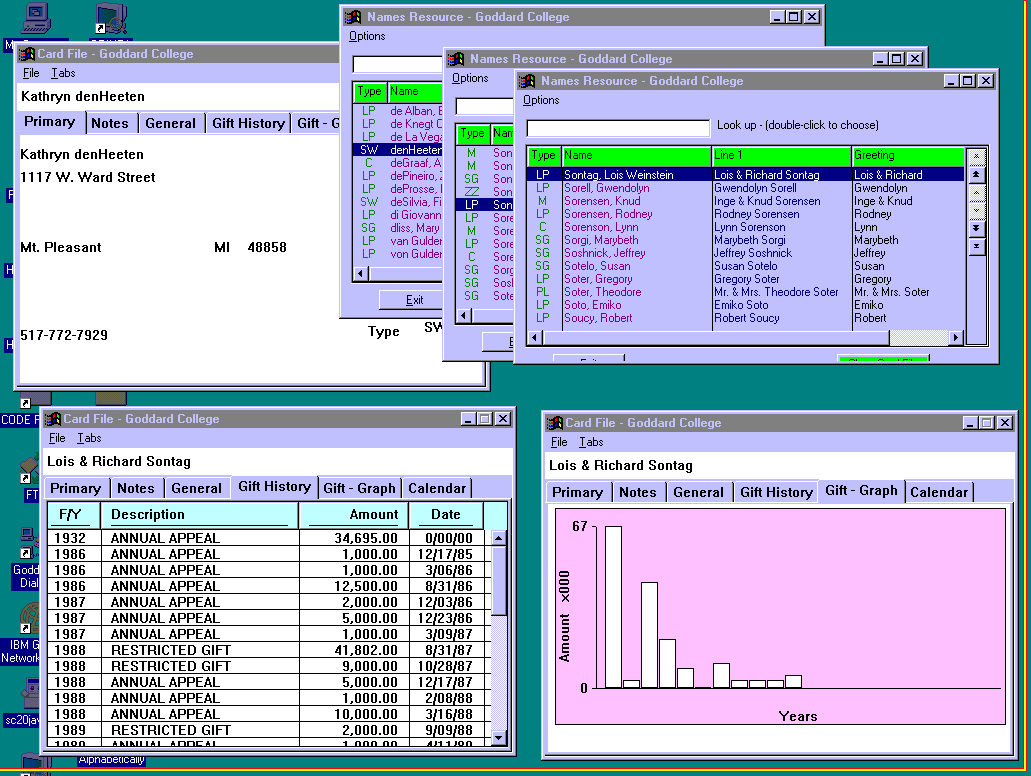
Task: Jump to top of Names list
Action: (x=976, y=157)
